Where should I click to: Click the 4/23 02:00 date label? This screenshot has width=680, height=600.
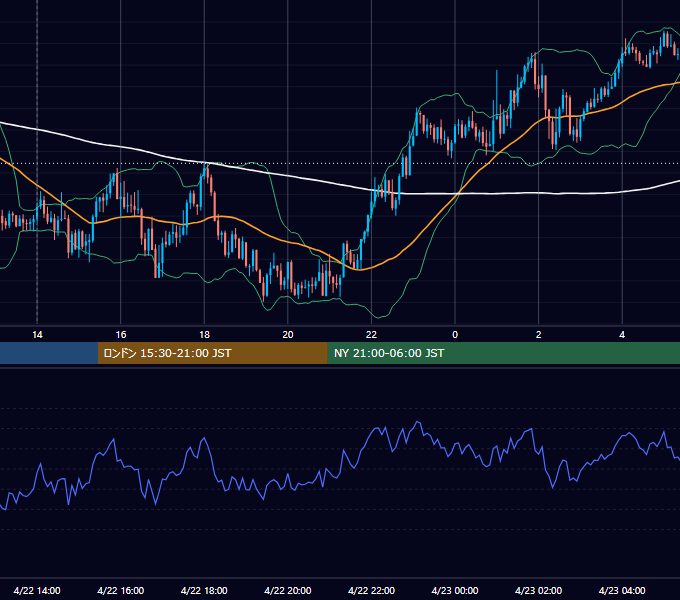(538, 590)
